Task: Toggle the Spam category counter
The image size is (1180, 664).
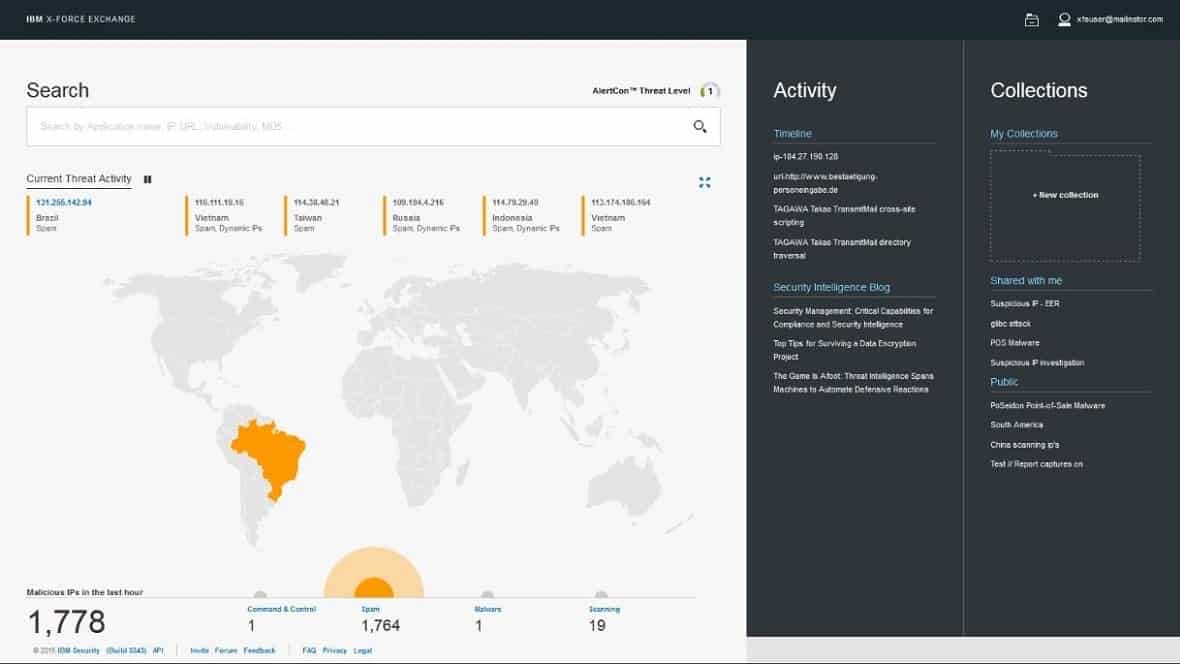Action: [x=373, y=615]
